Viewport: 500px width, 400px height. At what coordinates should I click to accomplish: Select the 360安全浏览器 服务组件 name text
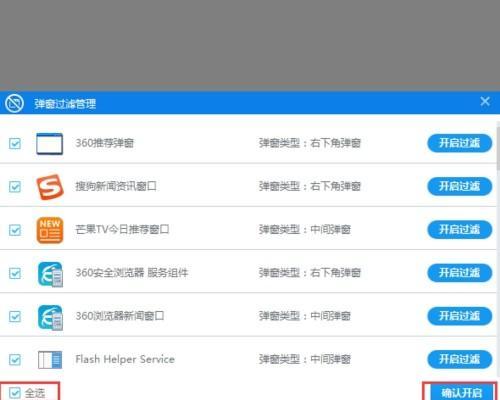point(132,273)
